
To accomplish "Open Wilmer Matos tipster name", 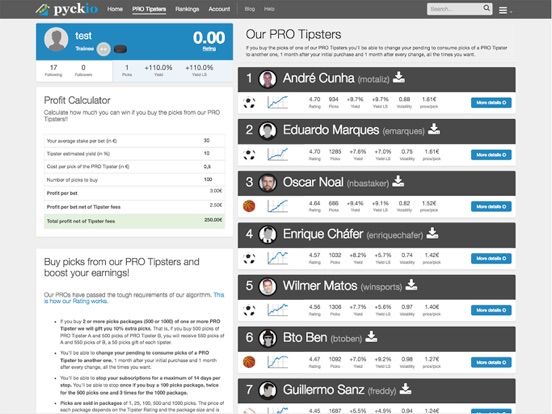I will tap(320, 286).
